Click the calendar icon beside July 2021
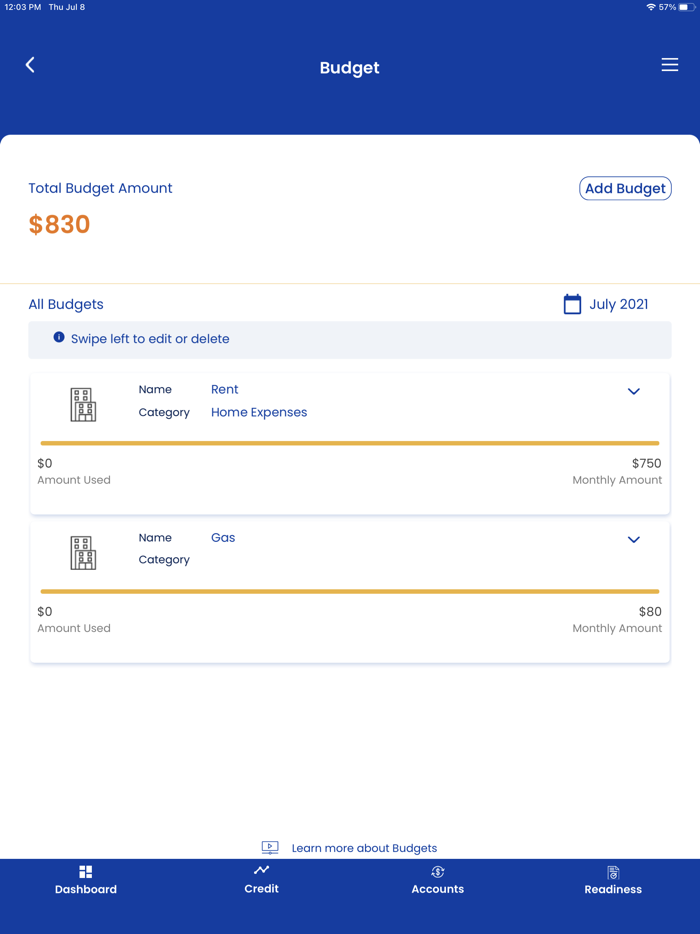This screenshot has width=700, height=934. coord(572,304)
